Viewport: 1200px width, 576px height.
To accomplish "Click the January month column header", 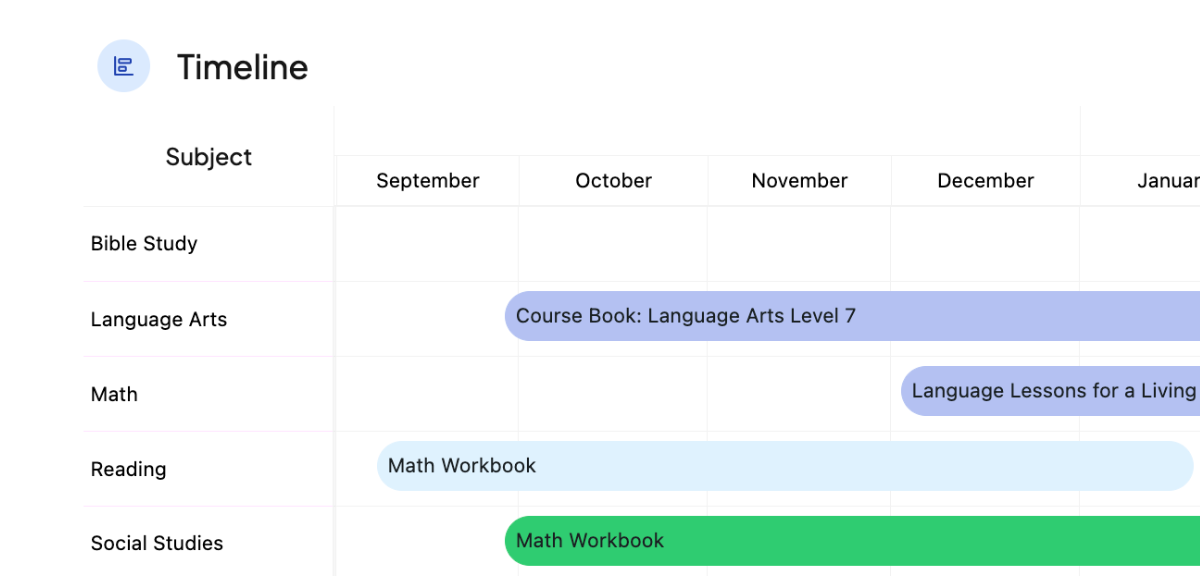I will pos(1167,181).
